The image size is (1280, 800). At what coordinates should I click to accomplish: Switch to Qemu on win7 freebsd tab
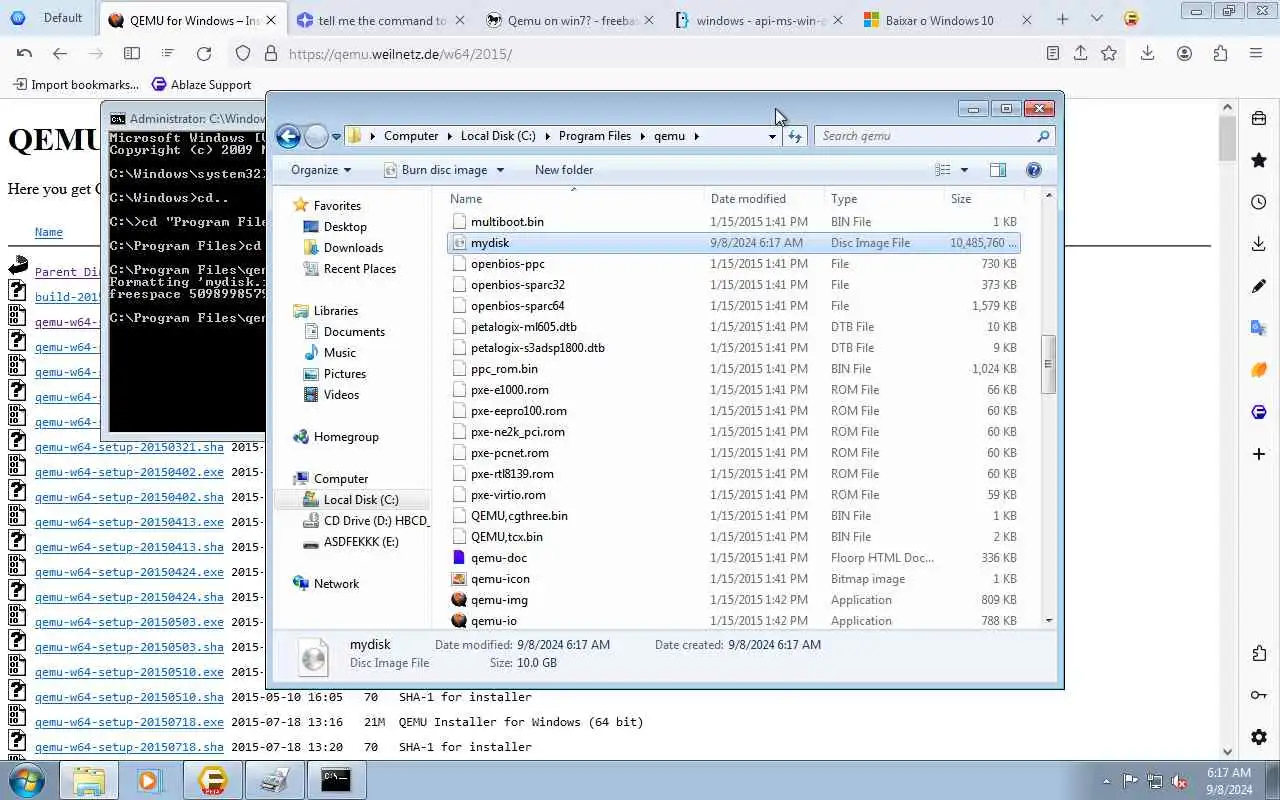569,20
